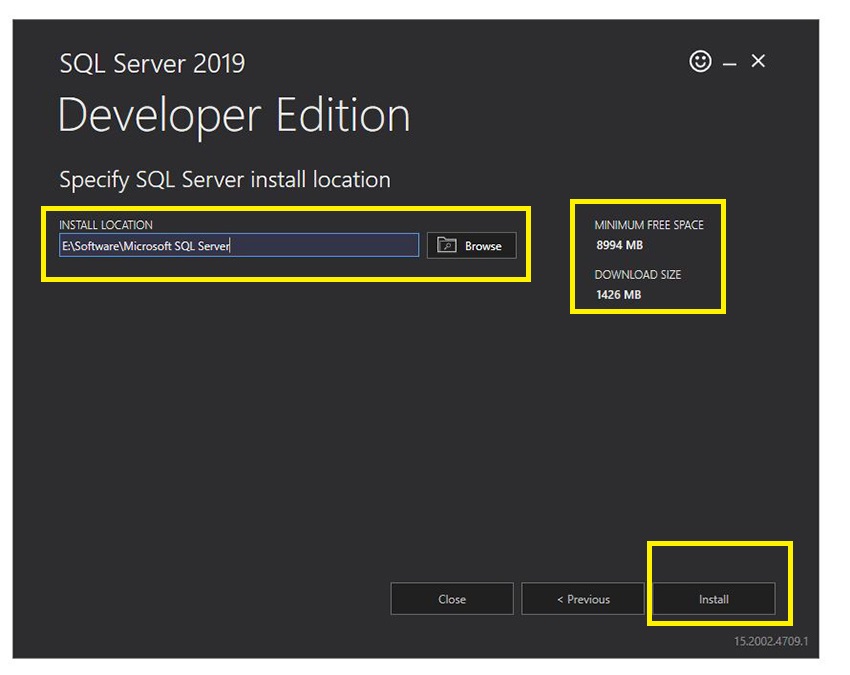Start installation with the Install button
850x675 pixels.
[x=714, y=599]
